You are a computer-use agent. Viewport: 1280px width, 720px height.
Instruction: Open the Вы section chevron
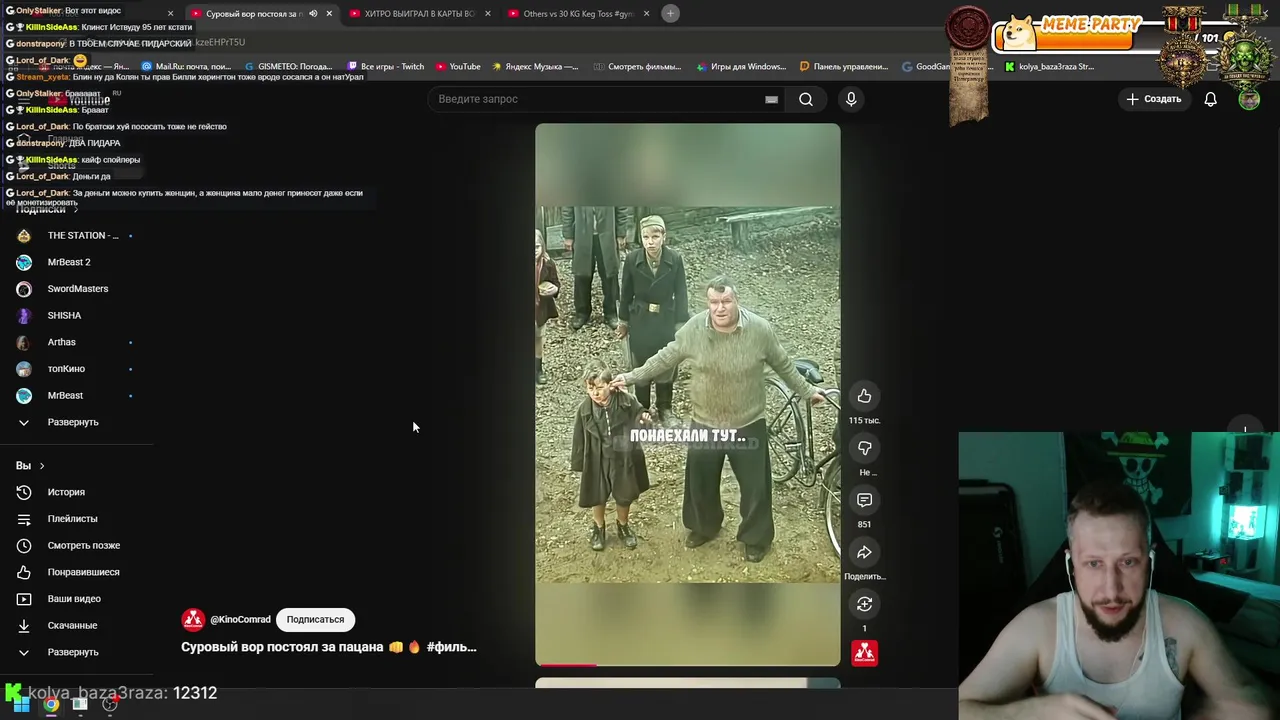[41, 466]
